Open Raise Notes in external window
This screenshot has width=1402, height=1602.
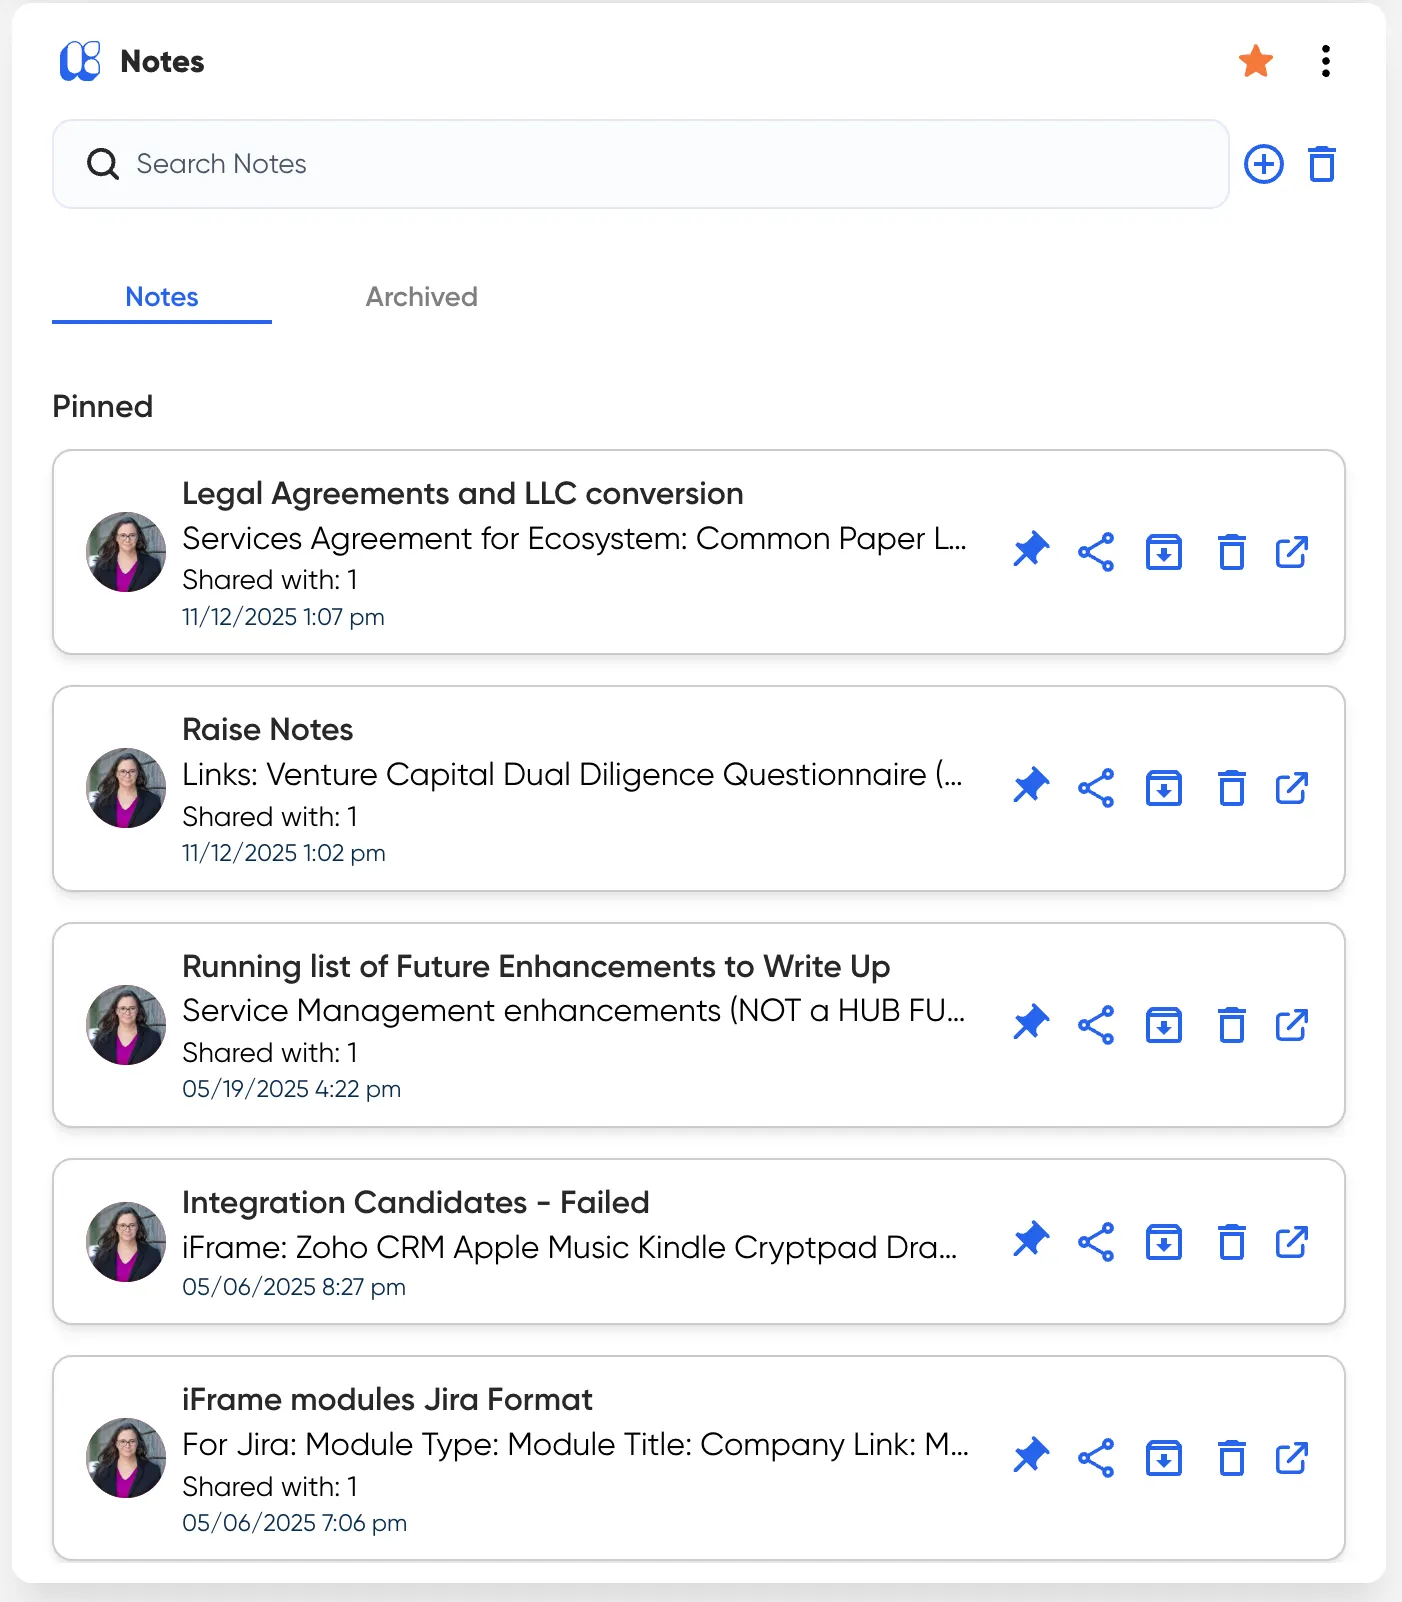(1292, 788)
